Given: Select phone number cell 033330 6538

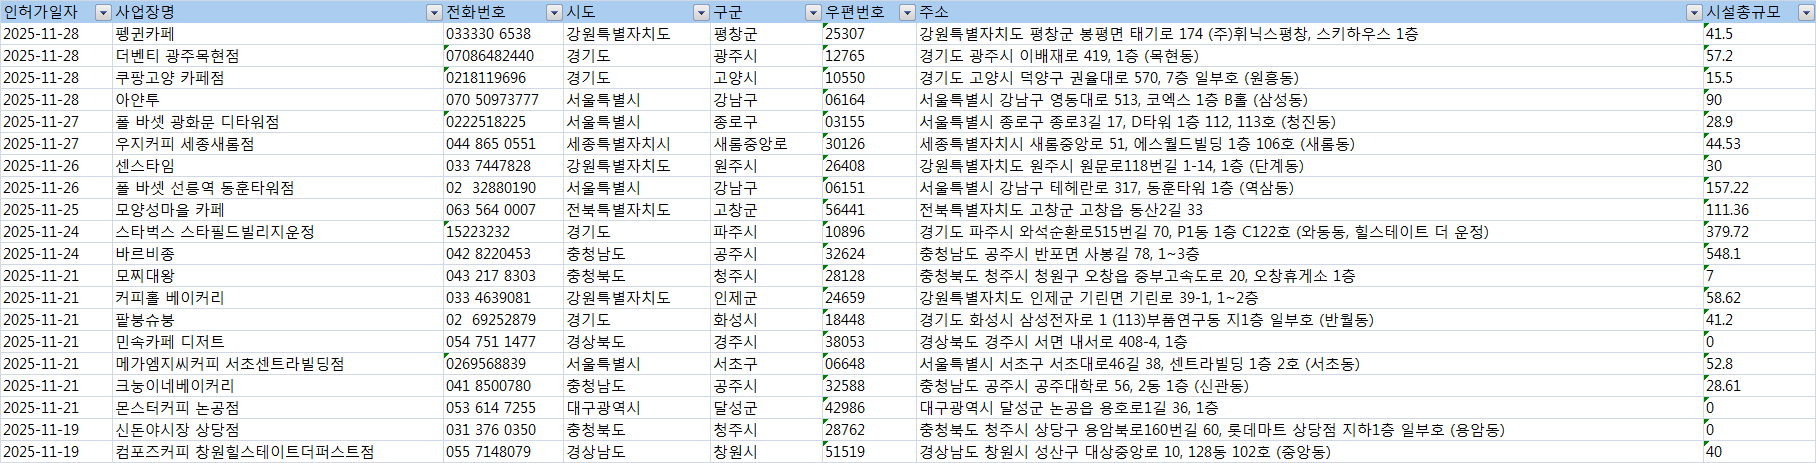Looking at the screenshot, I should (503, 34).
